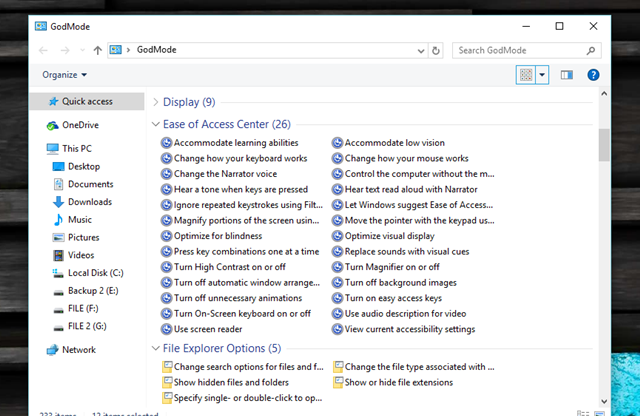640x416 pixels.
Task: Open Show hidden files and folders
Action: tap(231, 382)
